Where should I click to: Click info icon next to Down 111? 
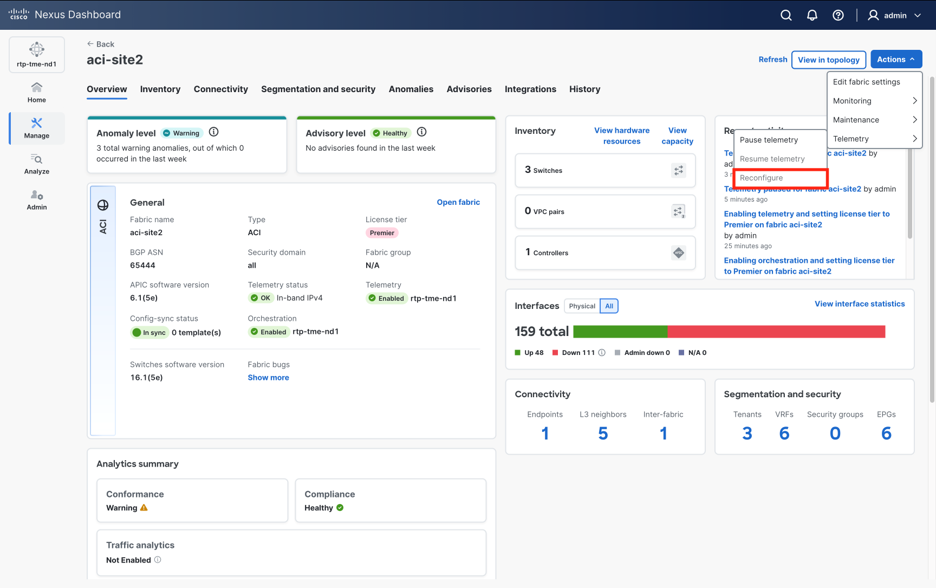pos(602,353)
